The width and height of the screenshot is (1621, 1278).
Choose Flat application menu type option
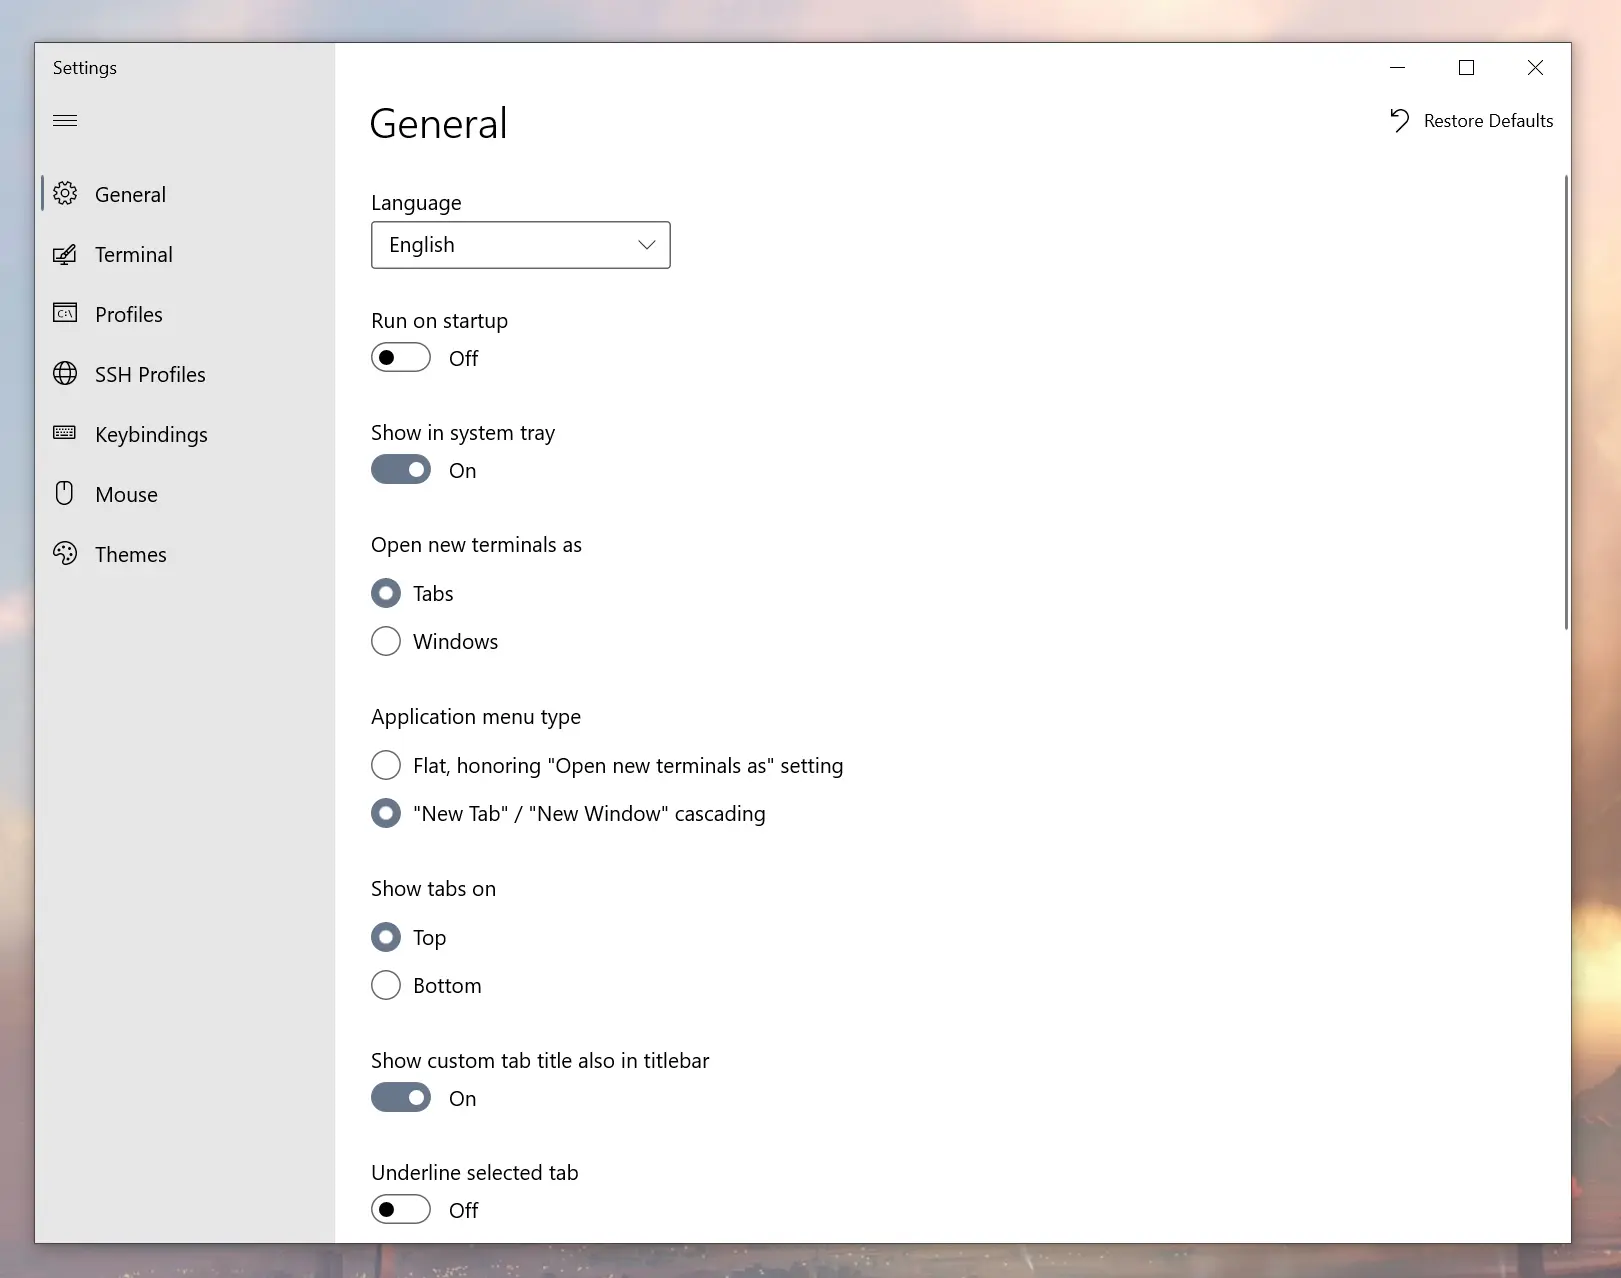click(x=386, y=765)
